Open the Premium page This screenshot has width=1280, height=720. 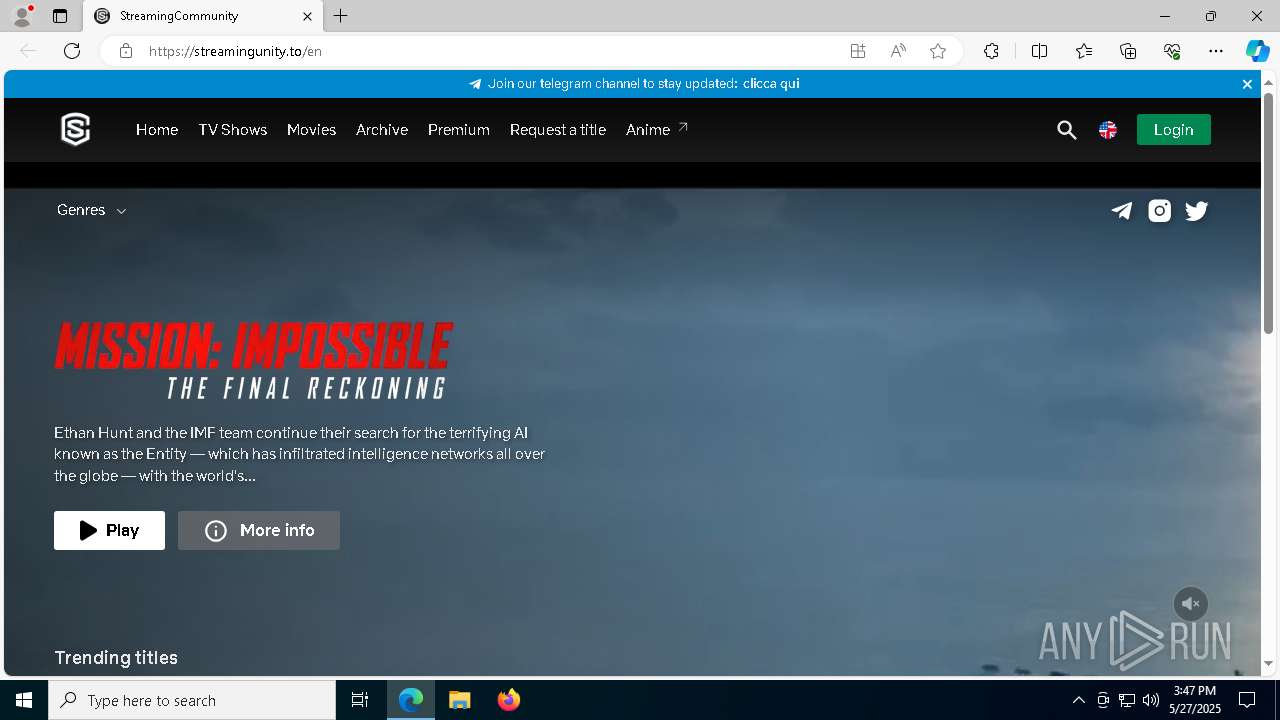459,130
